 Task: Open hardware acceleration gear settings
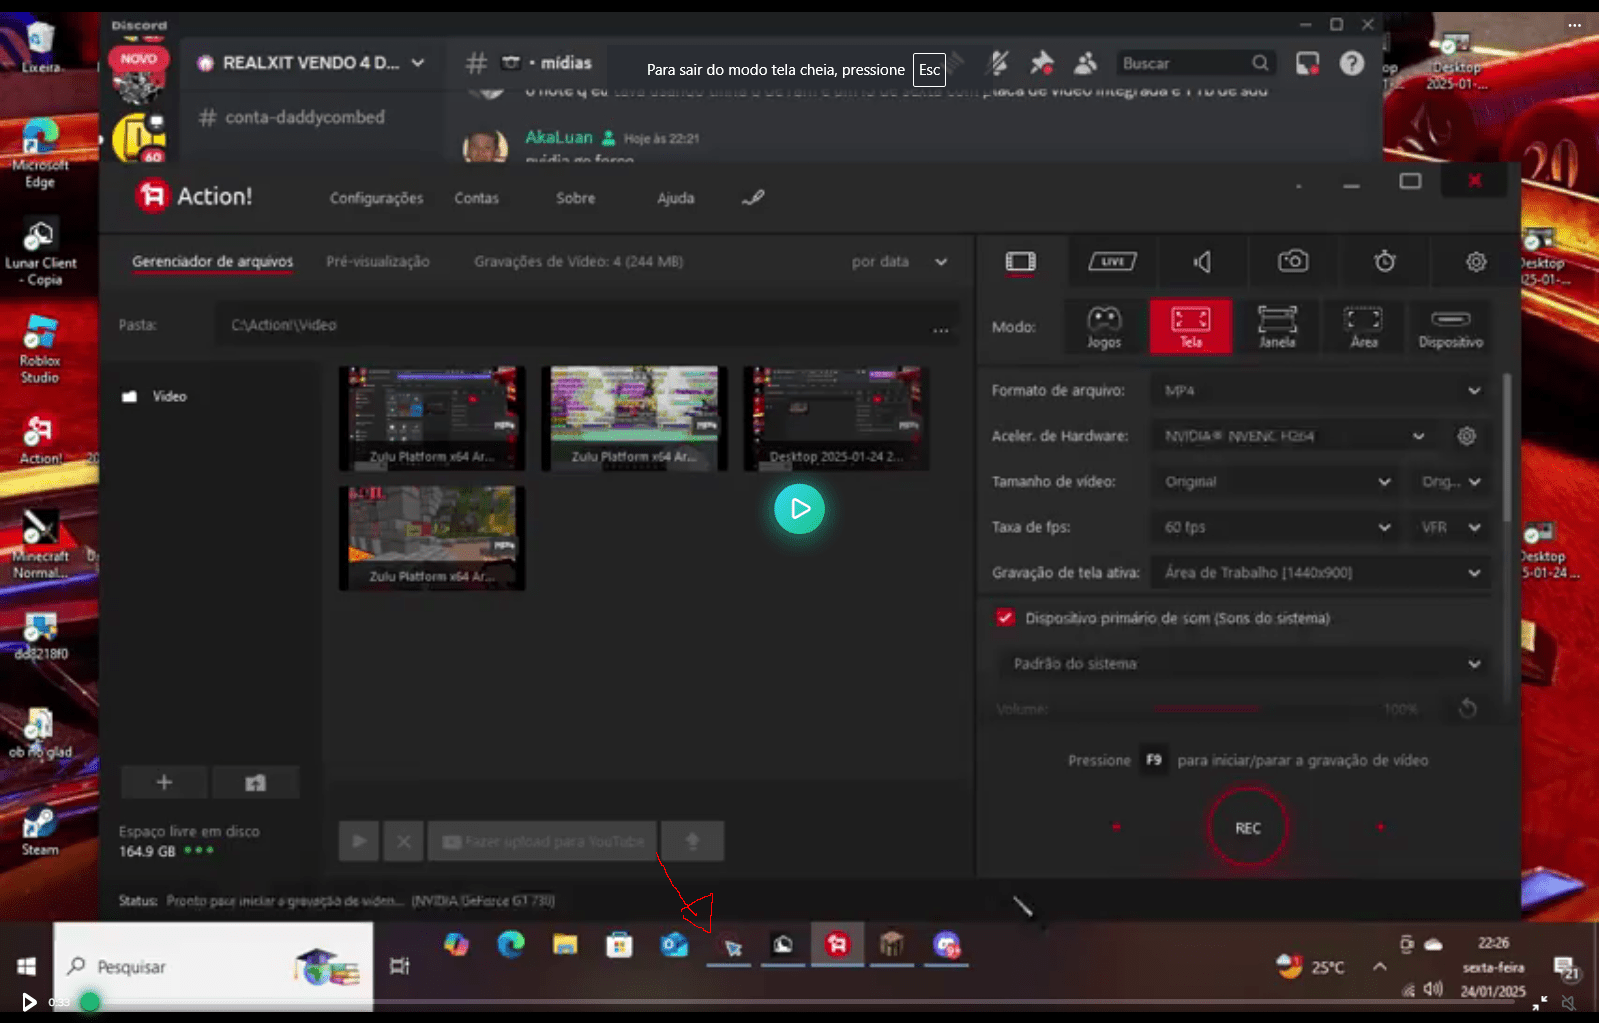[1466, 436]
